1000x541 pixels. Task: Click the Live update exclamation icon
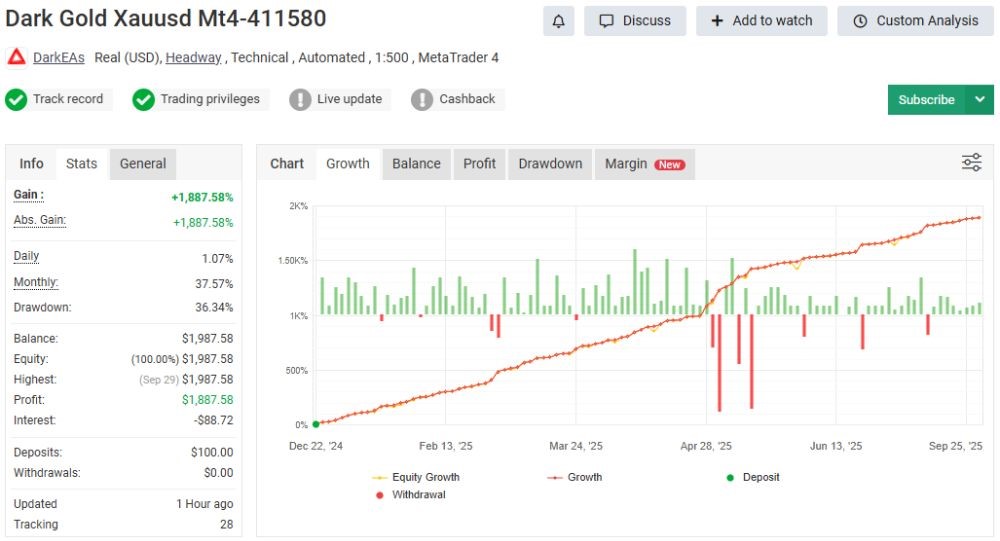300,99
